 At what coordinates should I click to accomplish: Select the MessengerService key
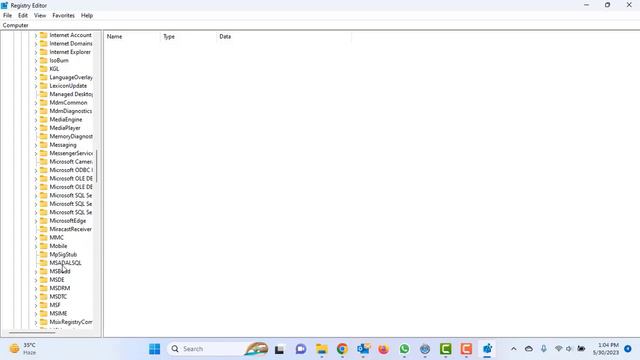[x=71, y=153]
